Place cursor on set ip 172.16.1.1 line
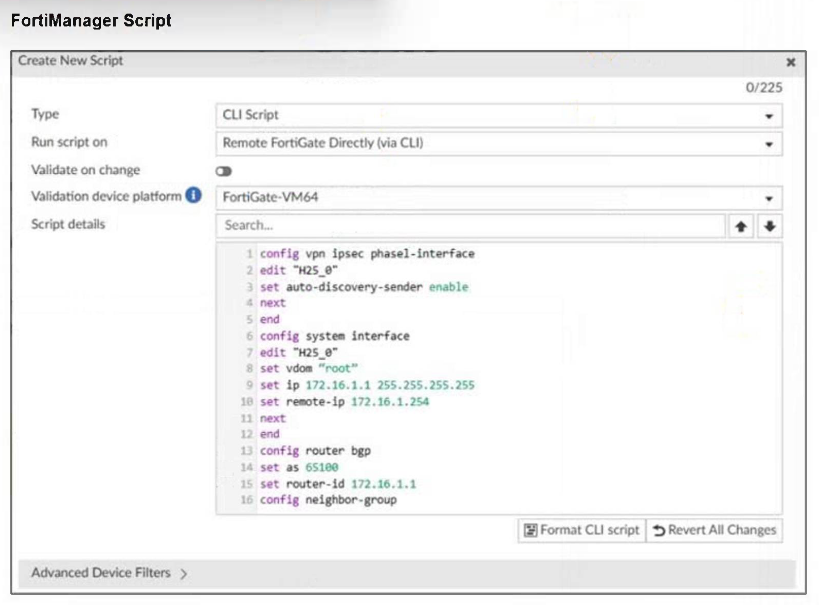 [x=367, y=385]
